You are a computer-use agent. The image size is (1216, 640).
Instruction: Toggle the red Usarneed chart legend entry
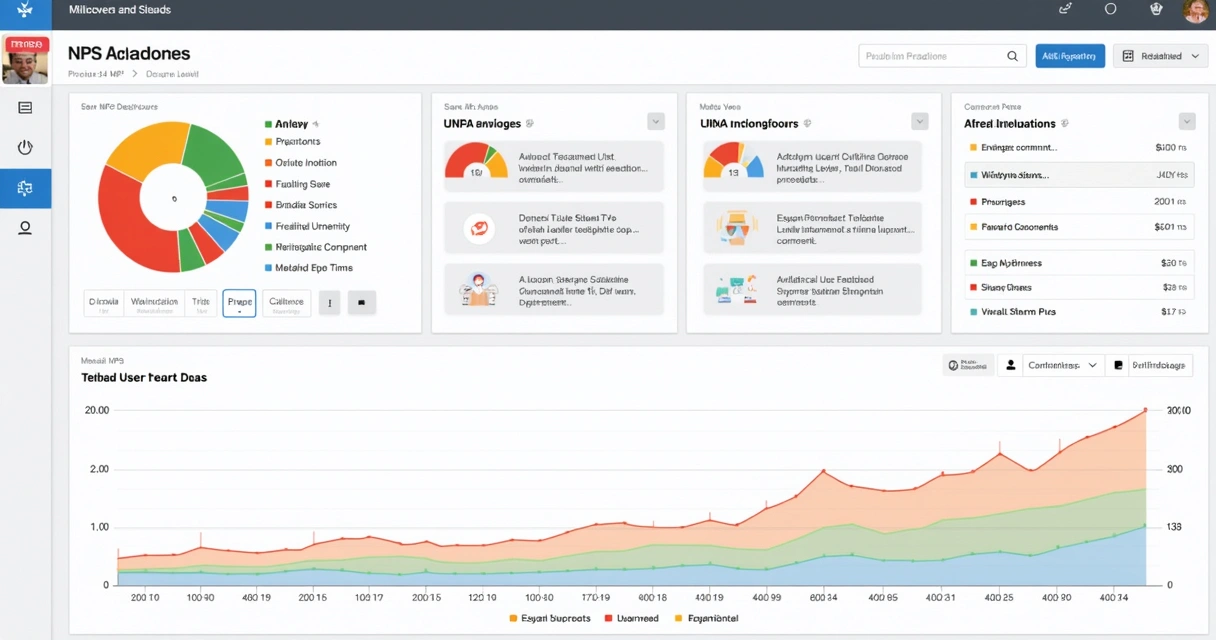tap(631, 619)
